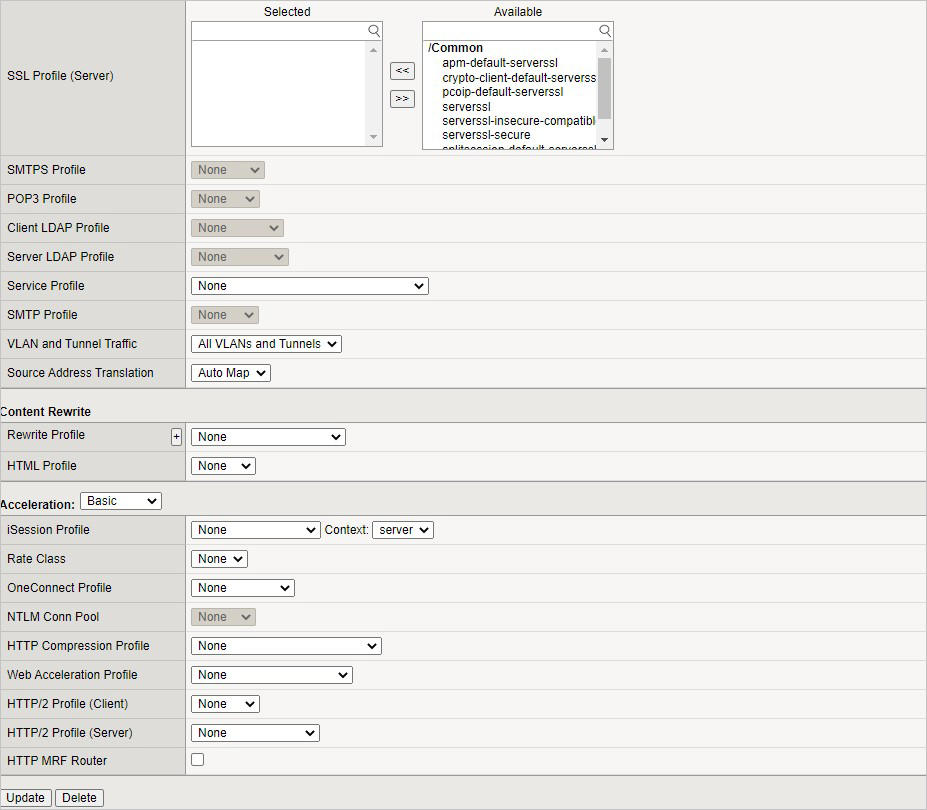Click the Selected list search input field
The height and width of the screenshot is (810, 927).
pyautogui.click(x=280, y=31)
